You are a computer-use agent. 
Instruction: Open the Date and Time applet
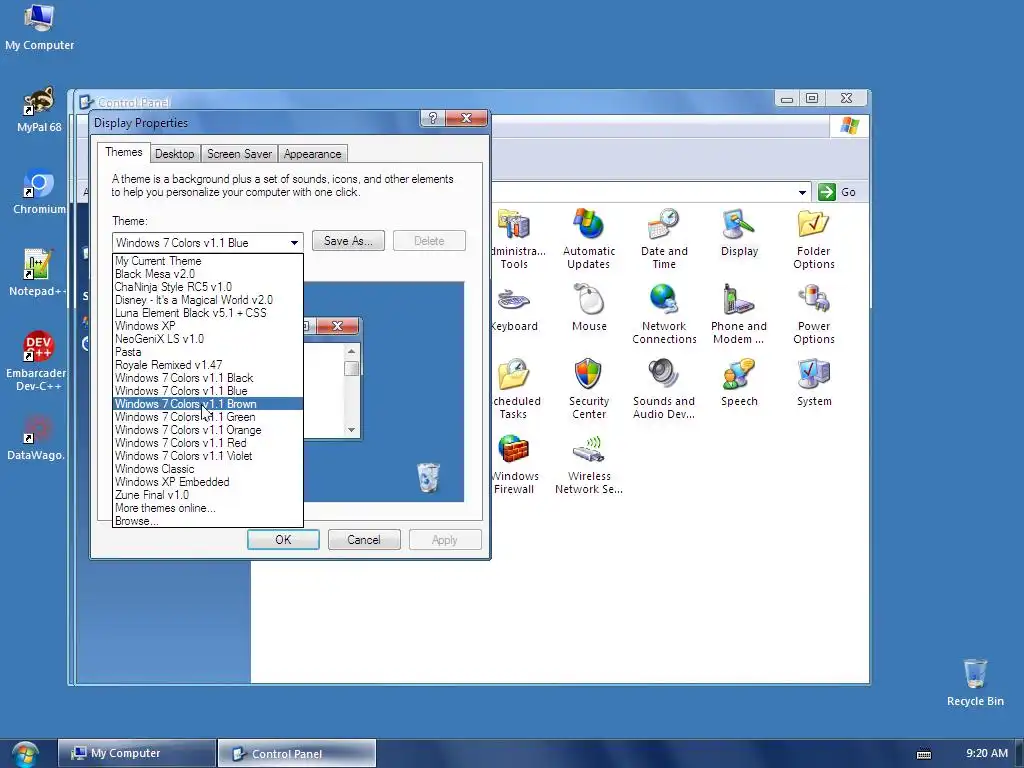(x=664, y=238)
